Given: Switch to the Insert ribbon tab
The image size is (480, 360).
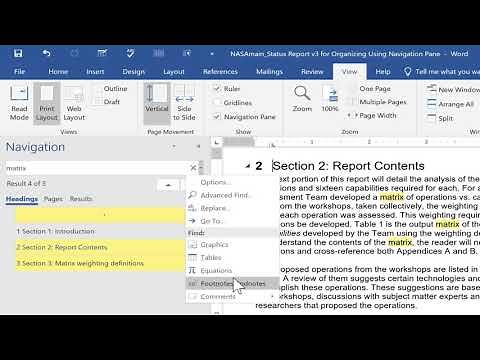Looking at the screenshot, I should (x=95, y=72).
